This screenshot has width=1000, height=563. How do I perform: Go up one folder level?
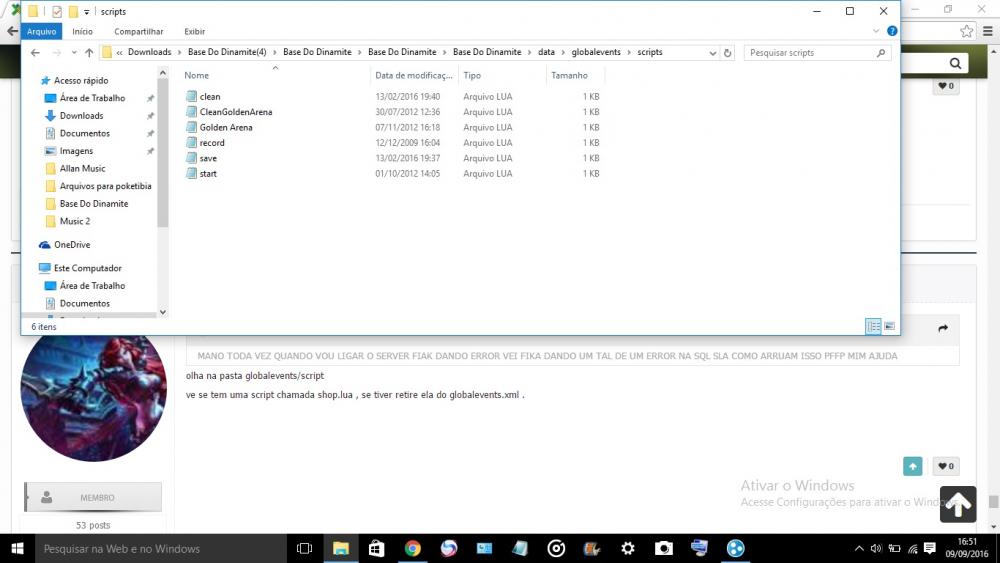pyautogui.click(x=89, y=53)
